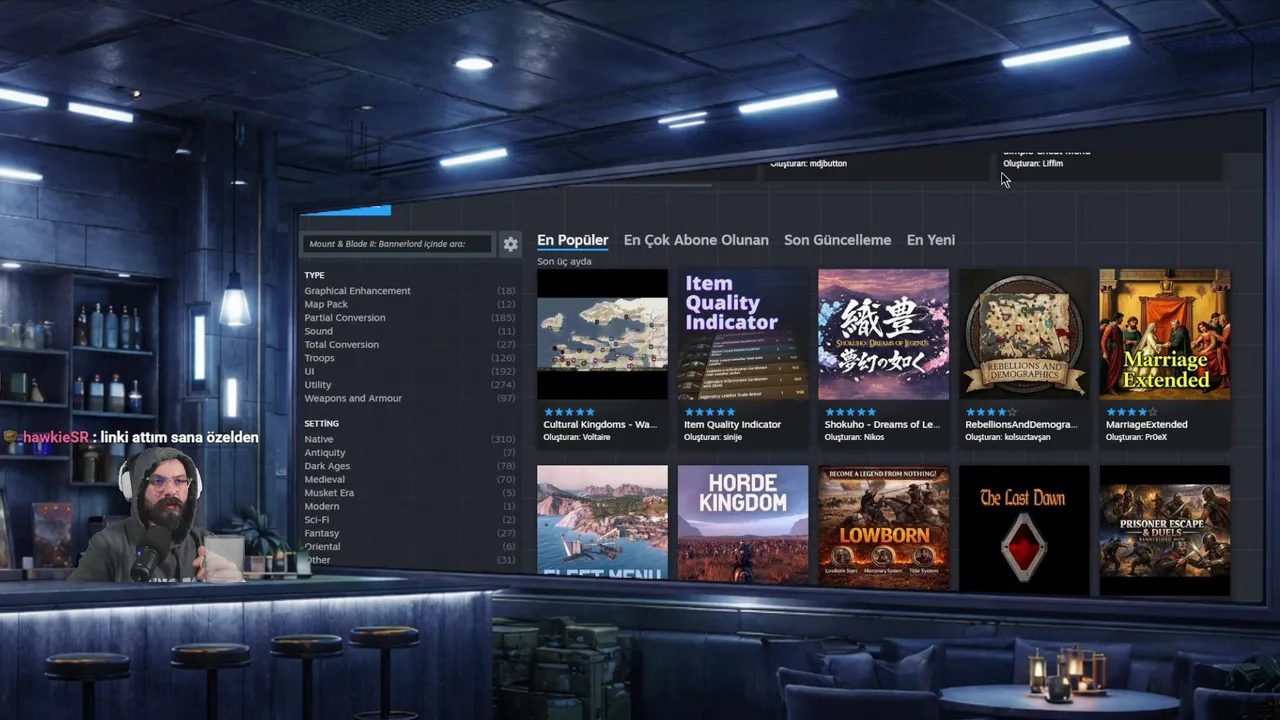
Task: Click the Cultural Kingdoms star rating
Action: pyautogui.click(x=569, y=412)
